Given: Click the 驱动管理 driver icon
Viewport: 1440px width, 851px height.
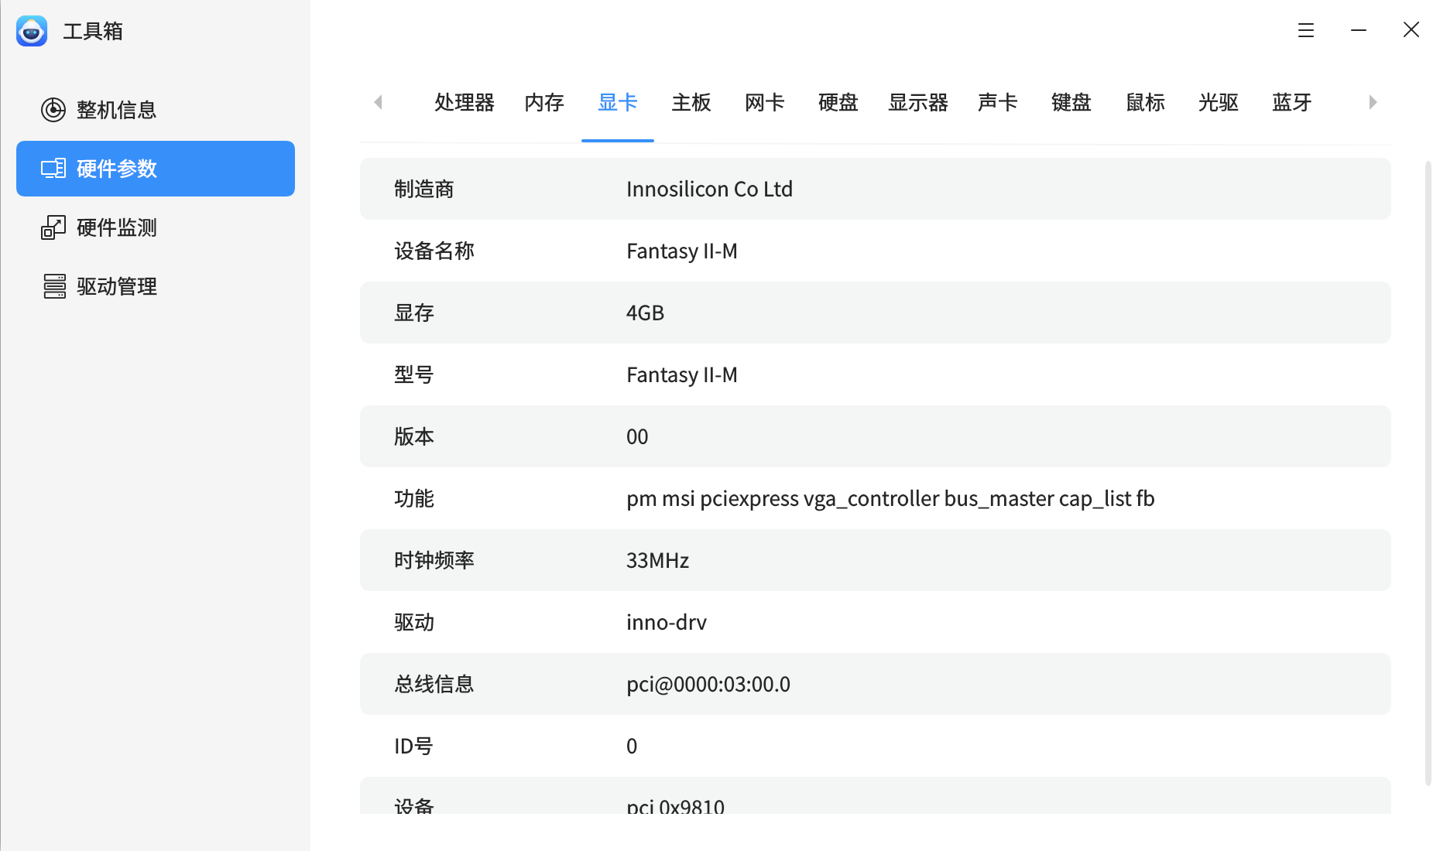Looking at the screenshot, I should (54, 287).
